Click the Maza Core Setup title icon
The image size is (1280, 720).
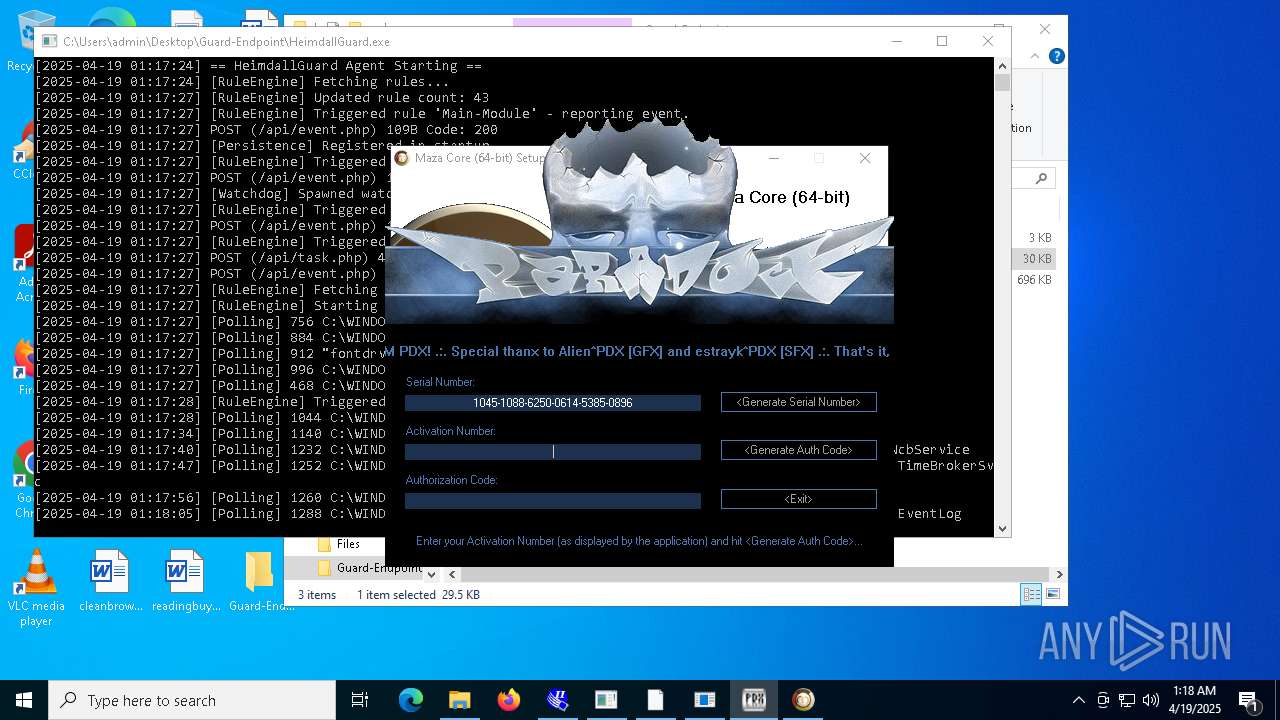coord(402,158)
